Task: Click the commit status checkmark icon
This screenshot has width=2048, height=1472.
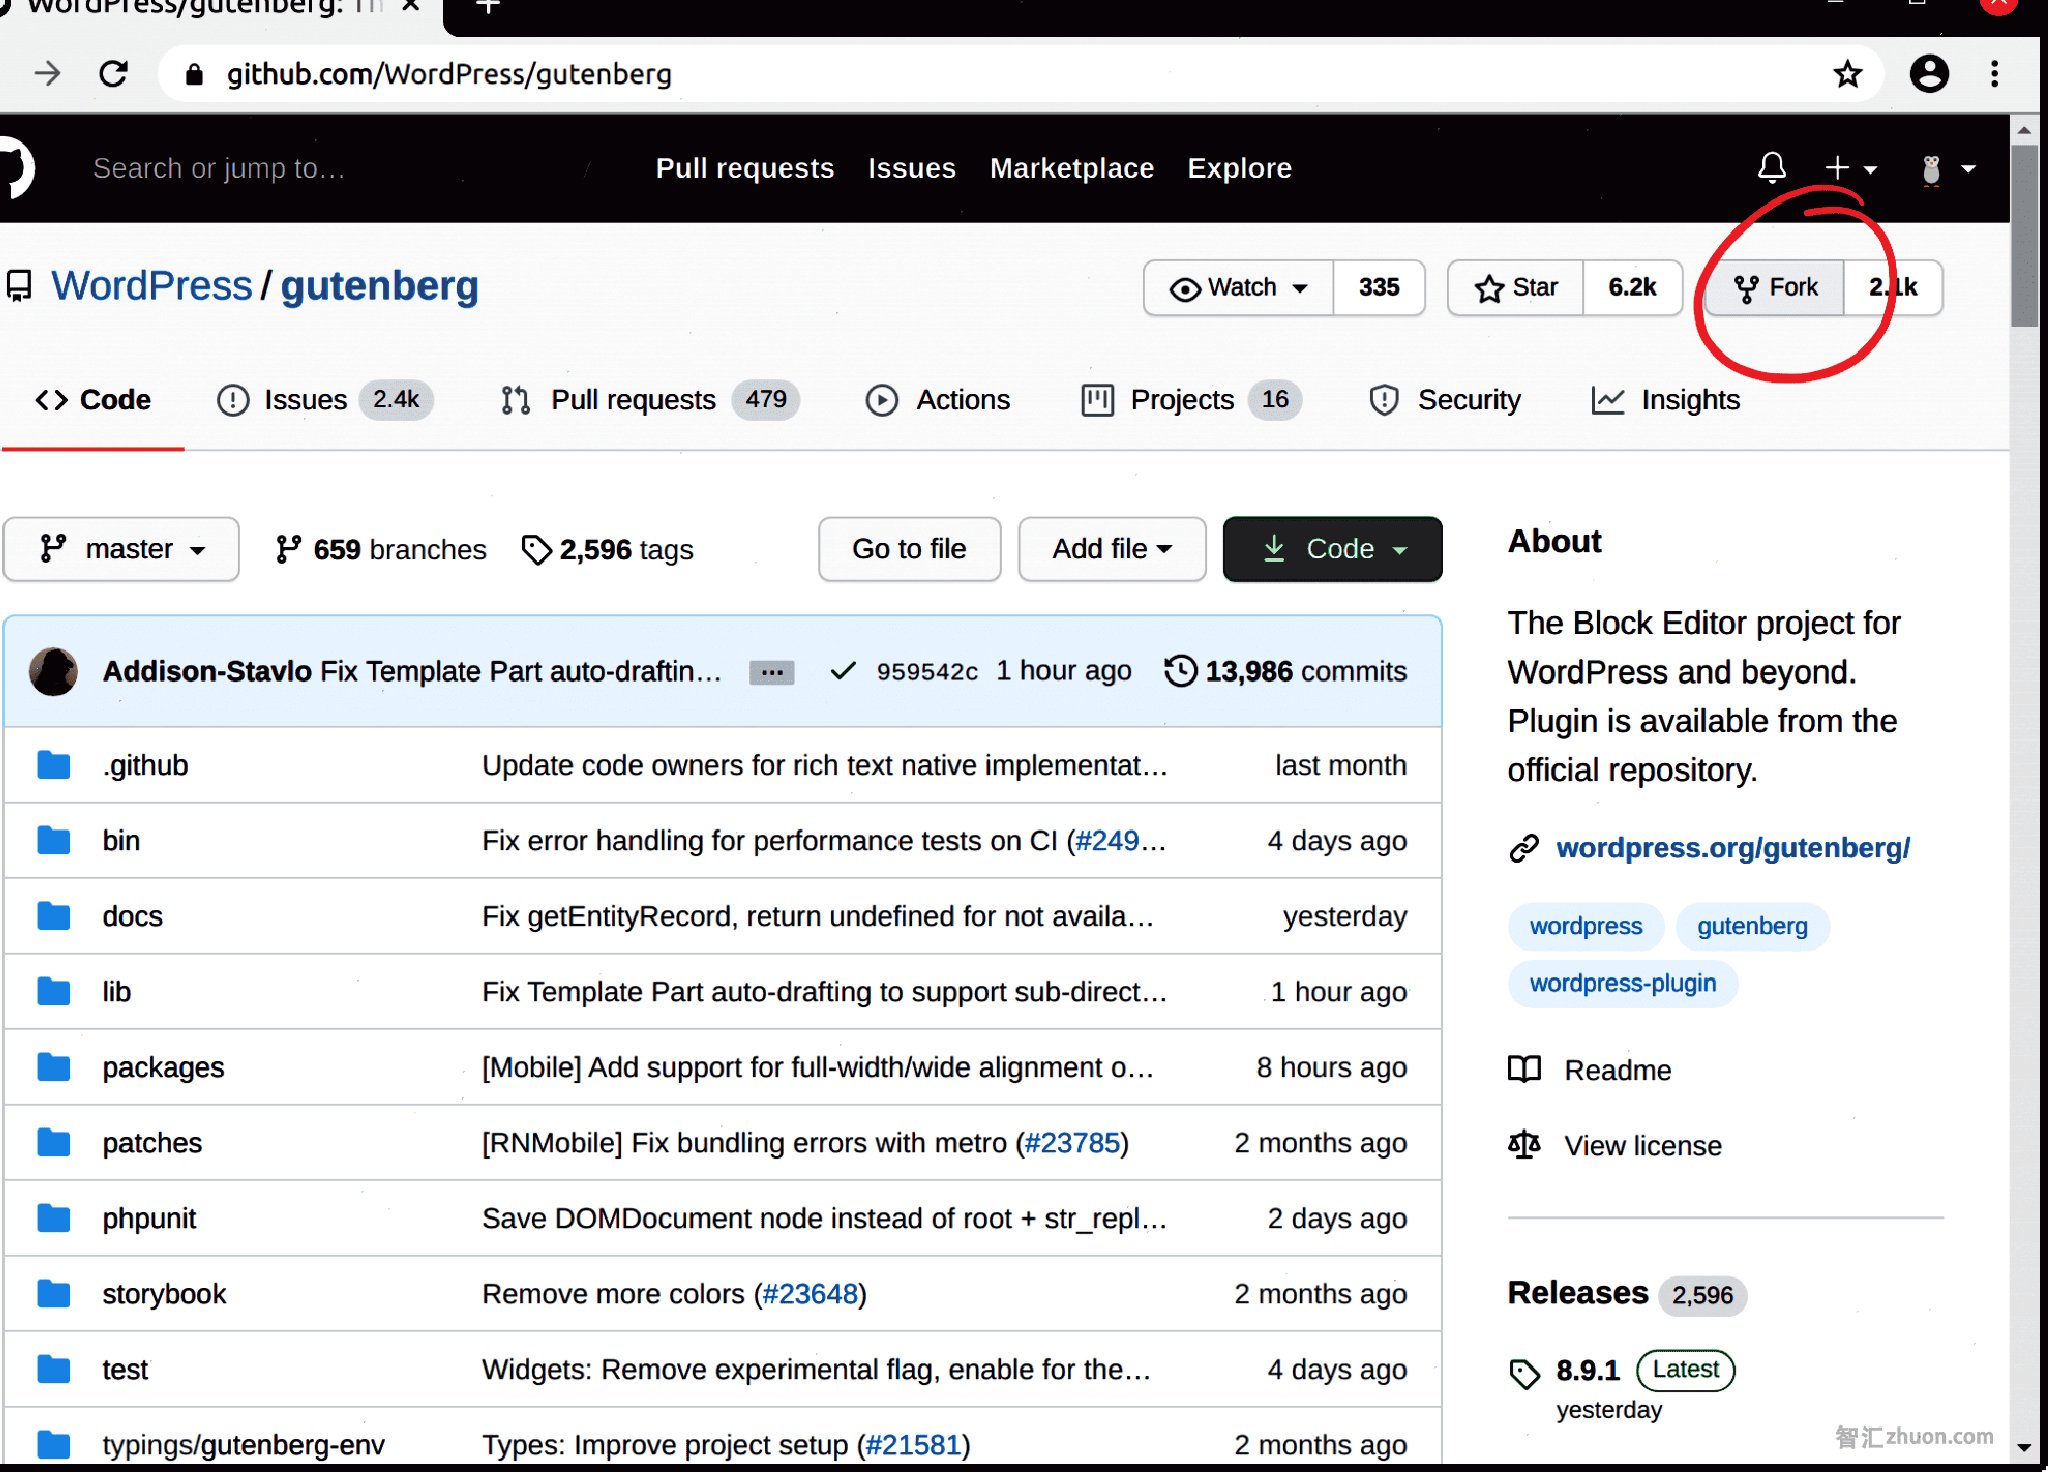Action: pos(843,671)
